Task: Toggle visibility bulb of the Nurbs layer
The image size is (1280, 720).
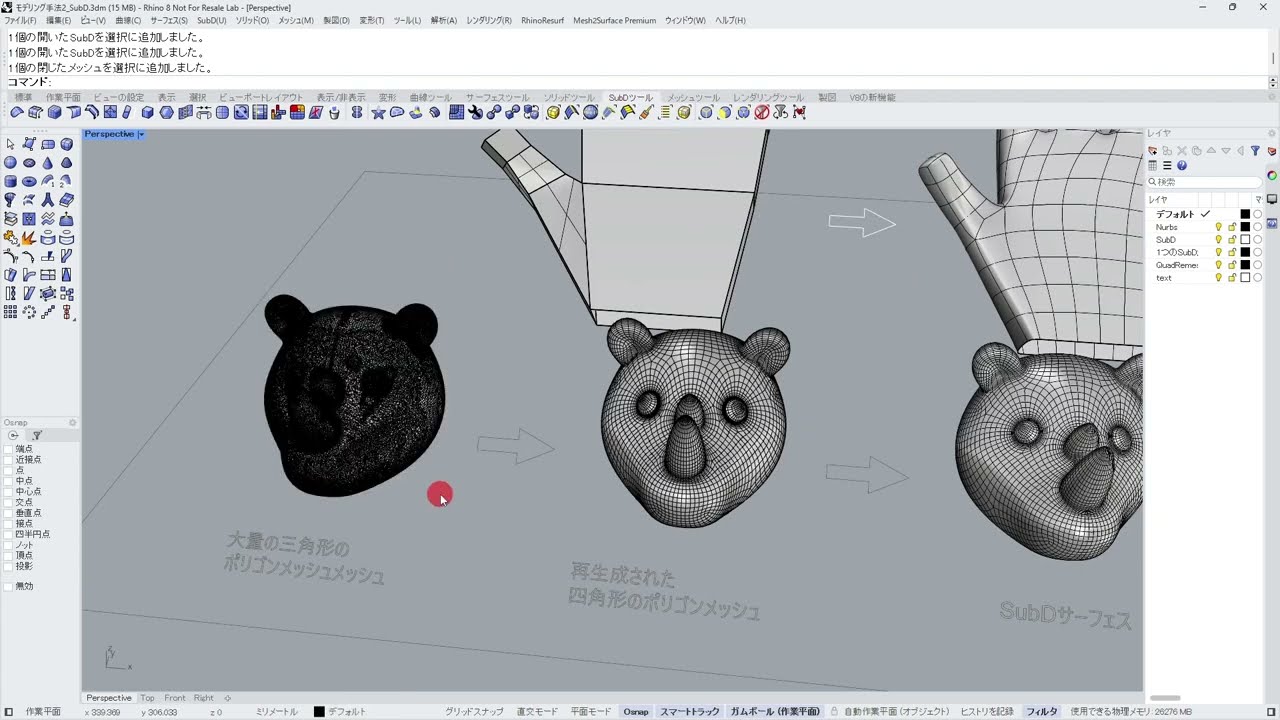Action: tap(1219, 227)
